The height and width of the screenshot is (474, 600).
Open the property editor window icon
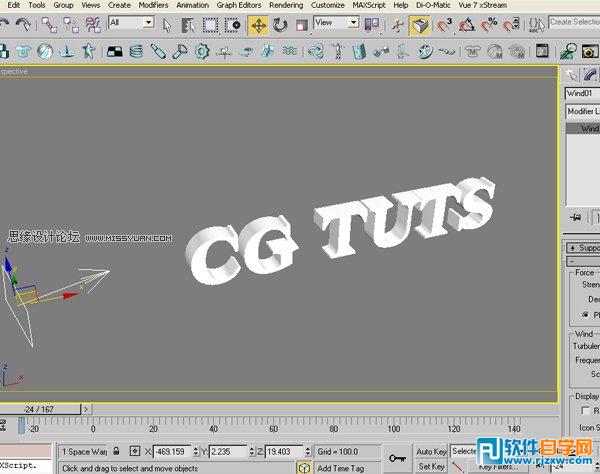[542, 51]
